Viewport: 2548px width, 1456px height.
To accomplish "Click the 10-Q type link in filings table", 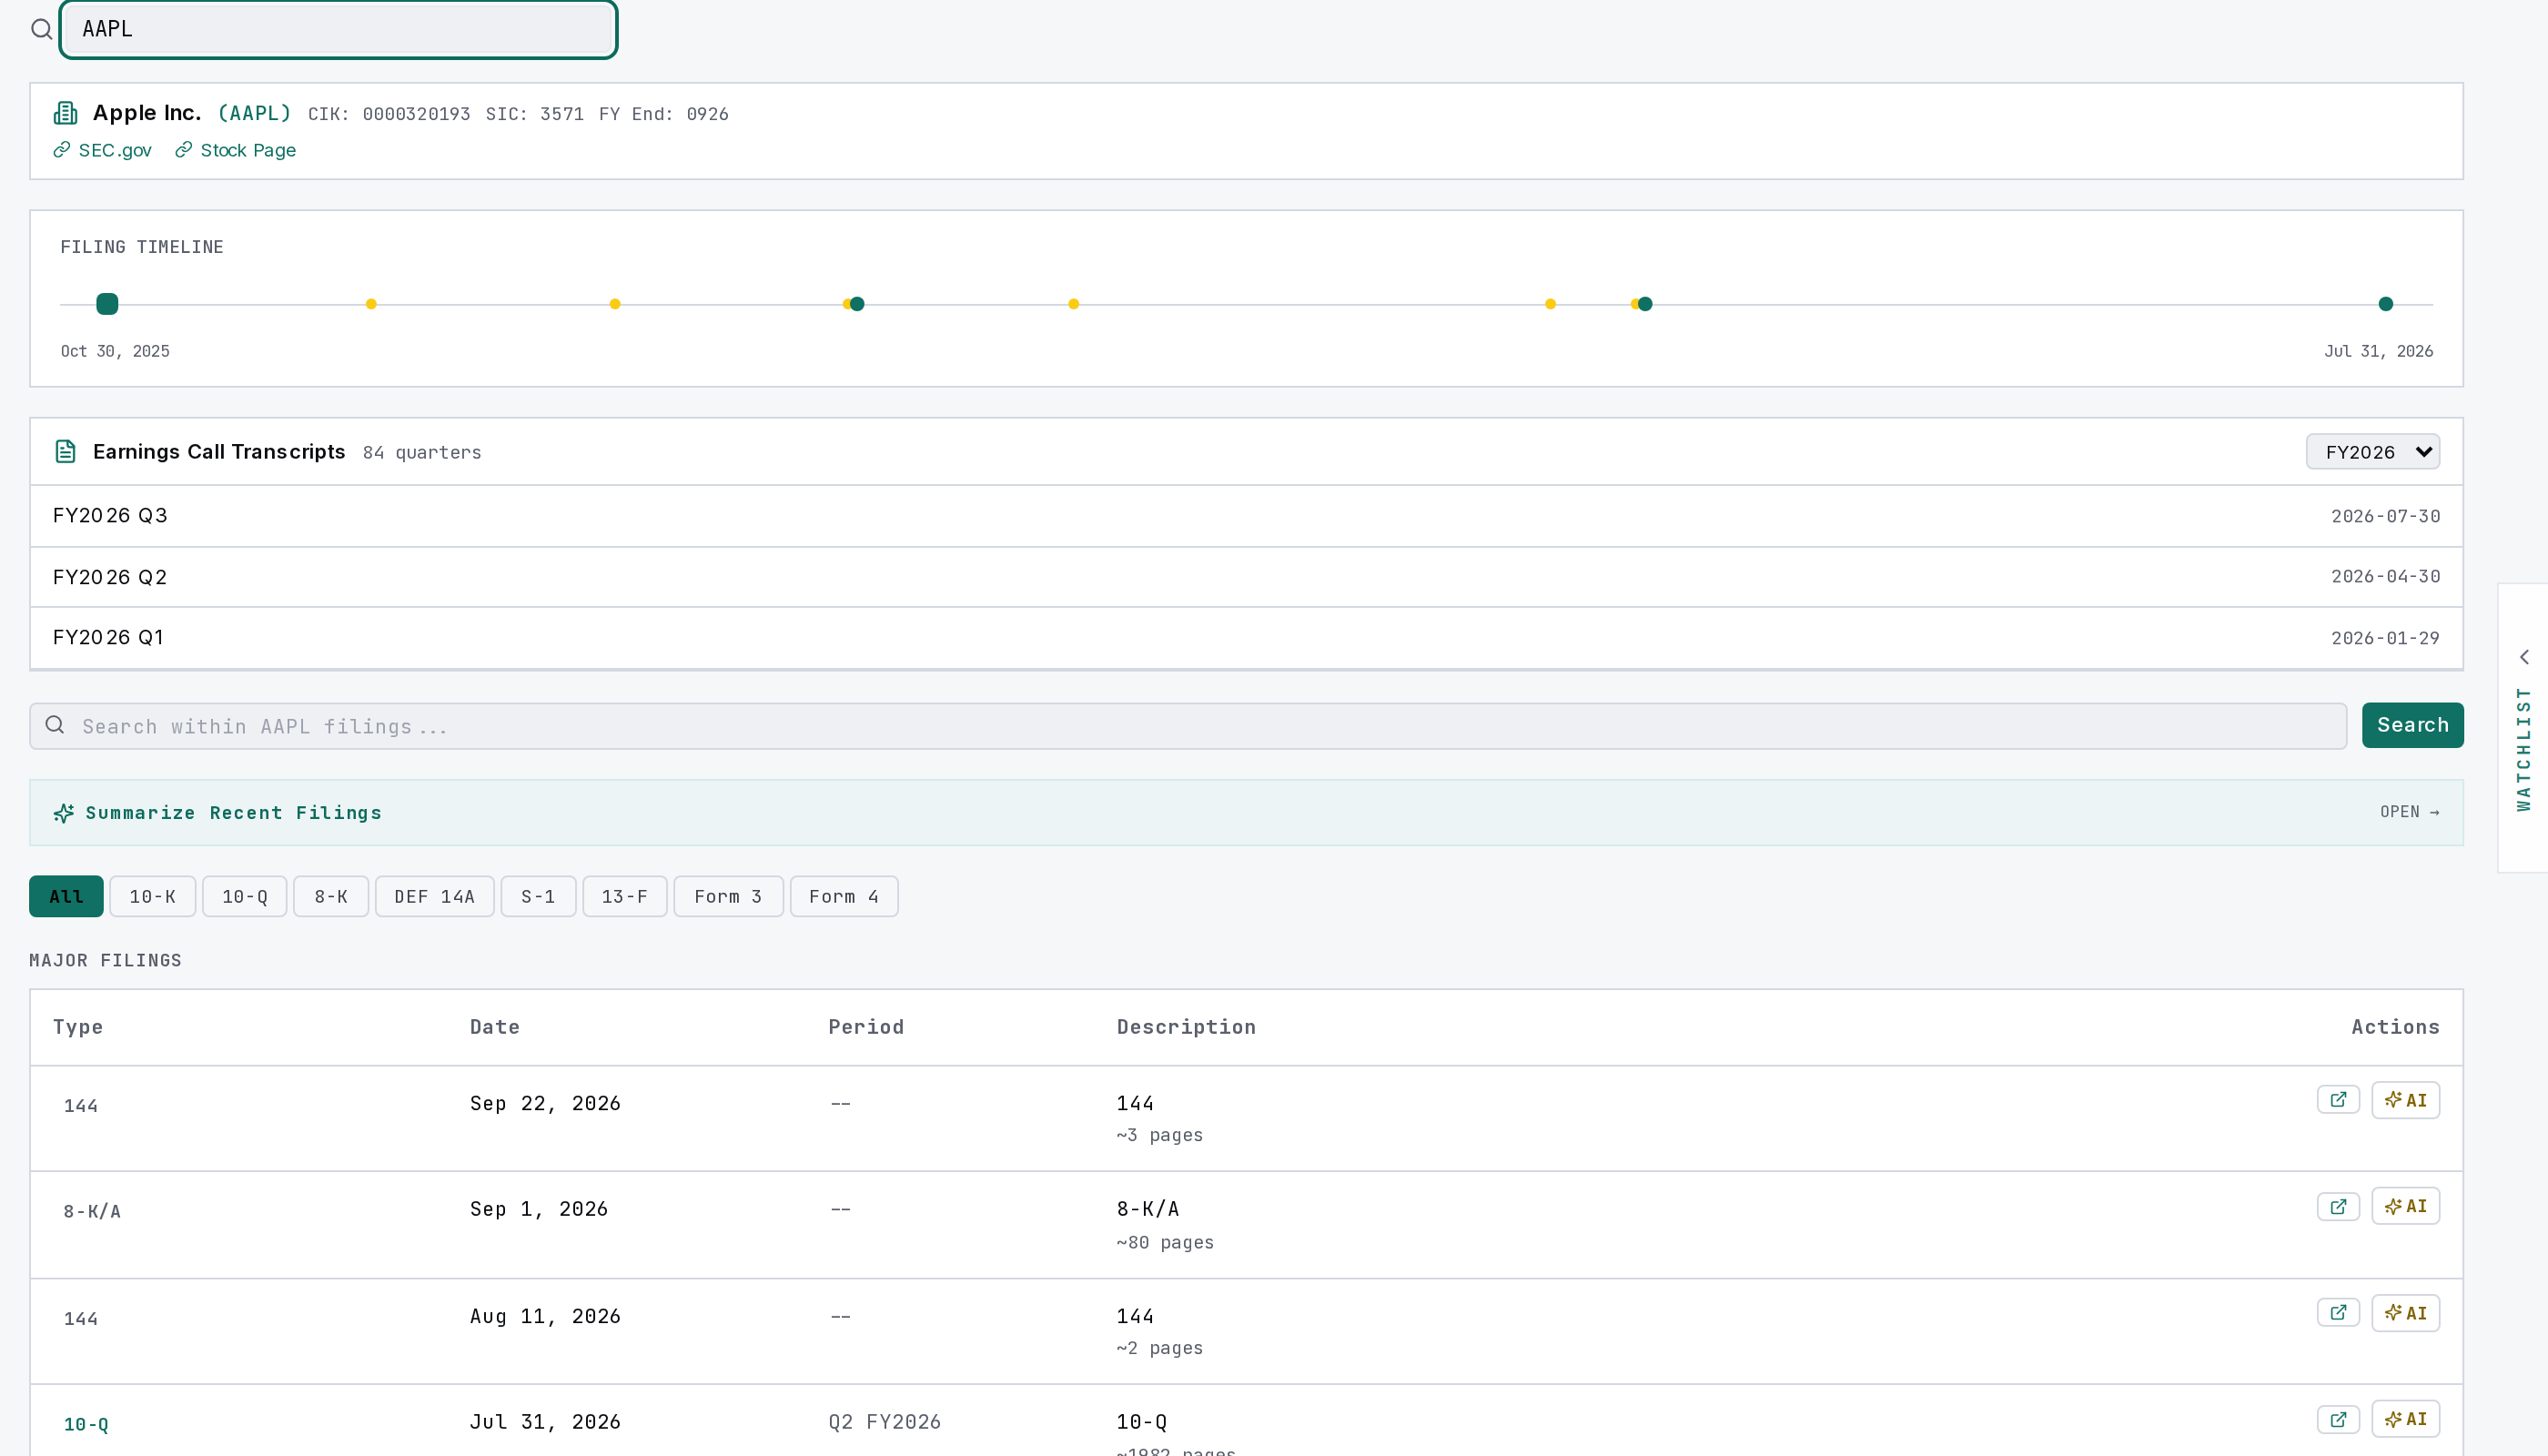I will tap(86, 1424).
